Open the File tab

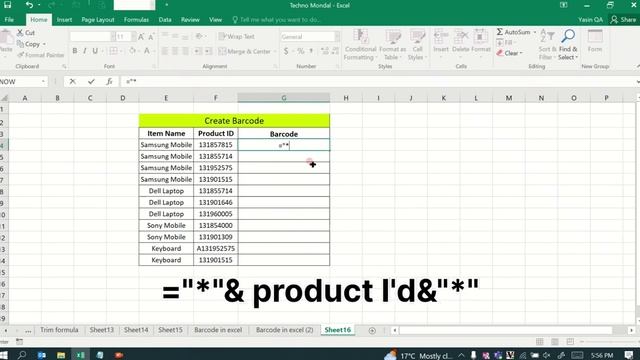pyautogui.click(x=9, y=20)
